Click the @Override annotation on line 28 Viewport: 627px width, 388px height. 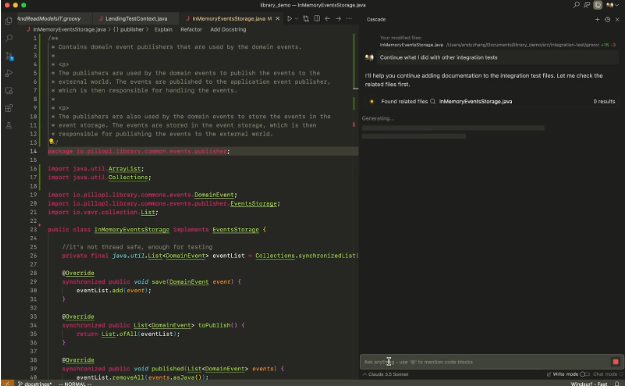point(78,274)
